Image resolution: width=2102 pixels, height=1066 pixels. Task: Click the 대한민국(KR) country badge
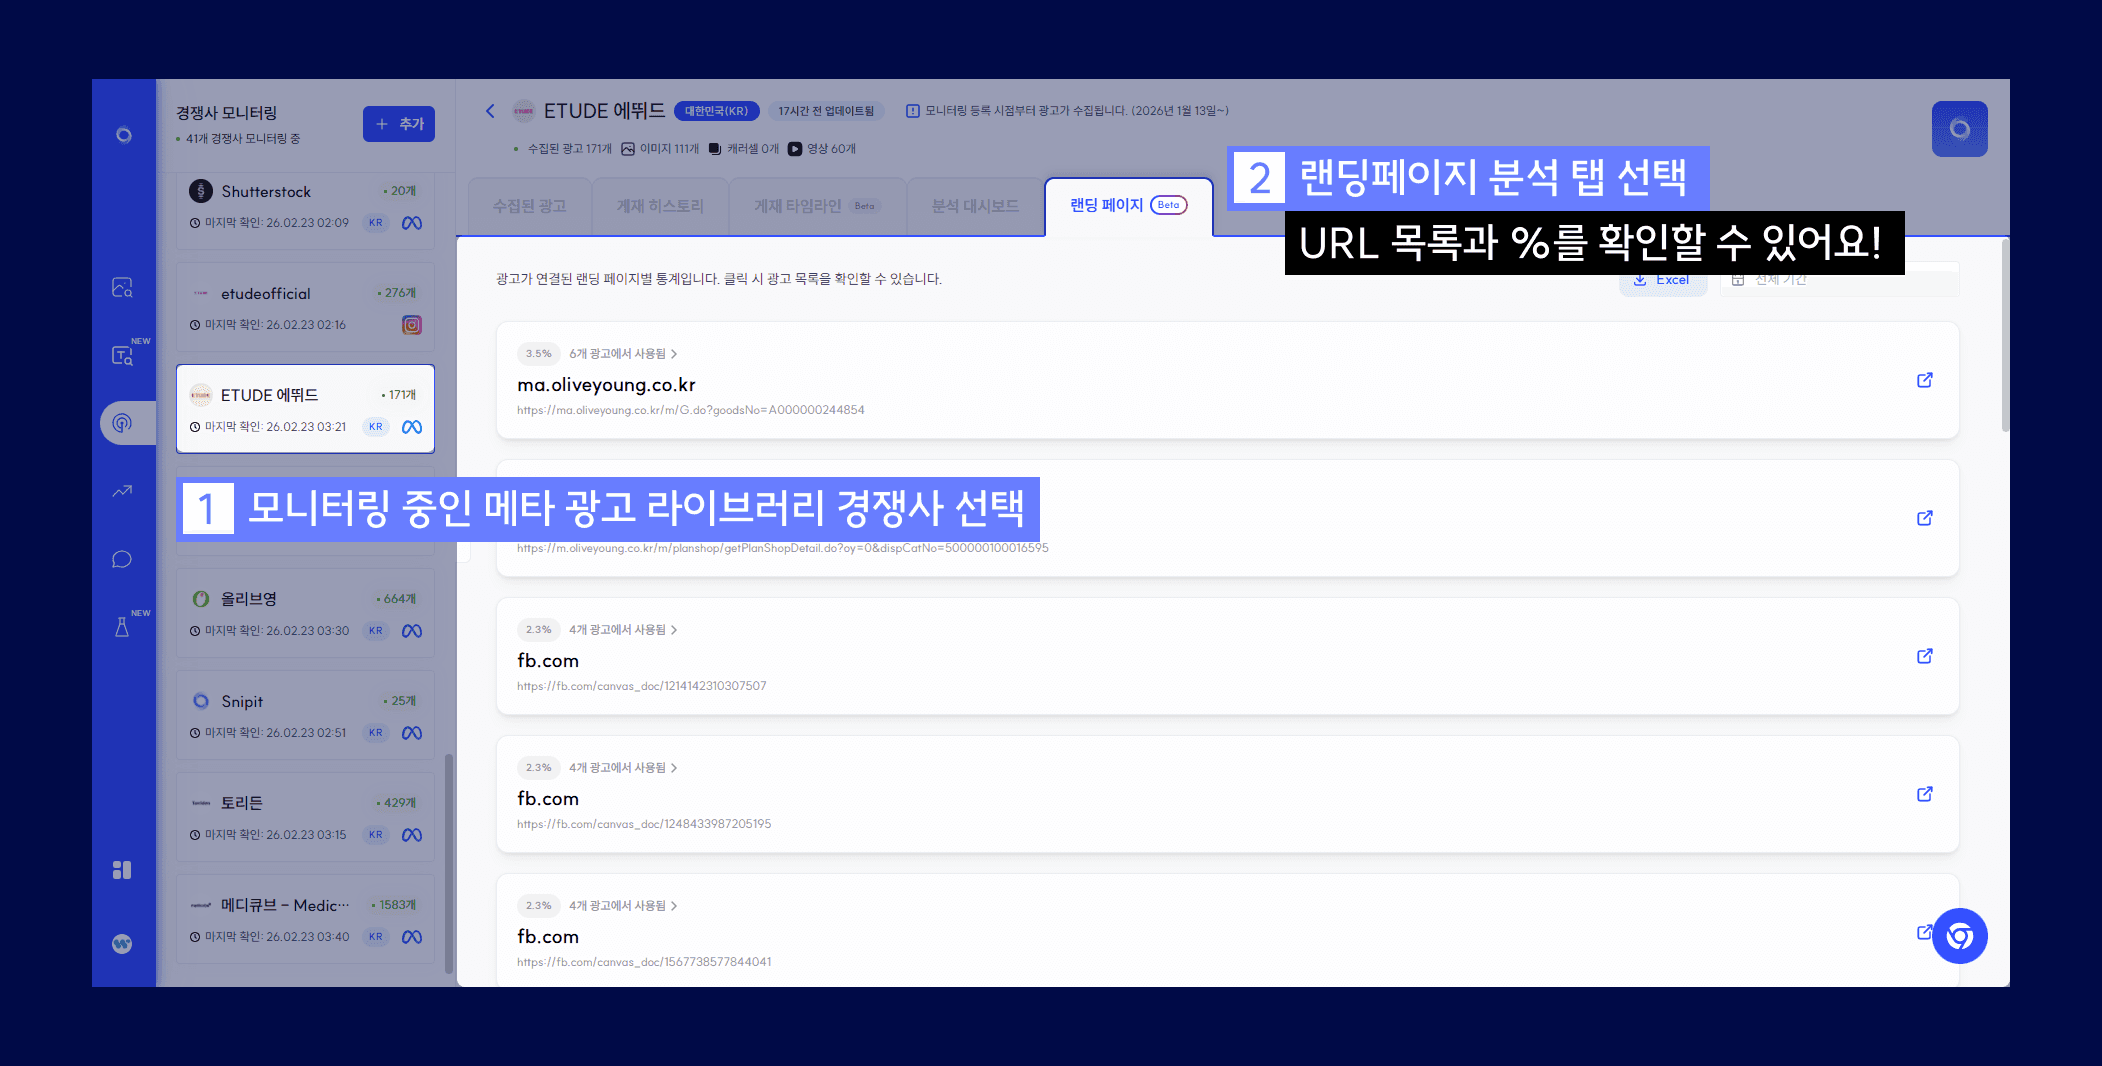tap(716, 111)
